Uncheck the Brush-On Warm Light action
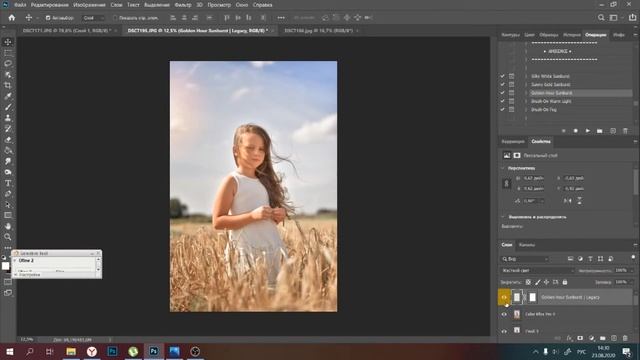 click(502, 101)
